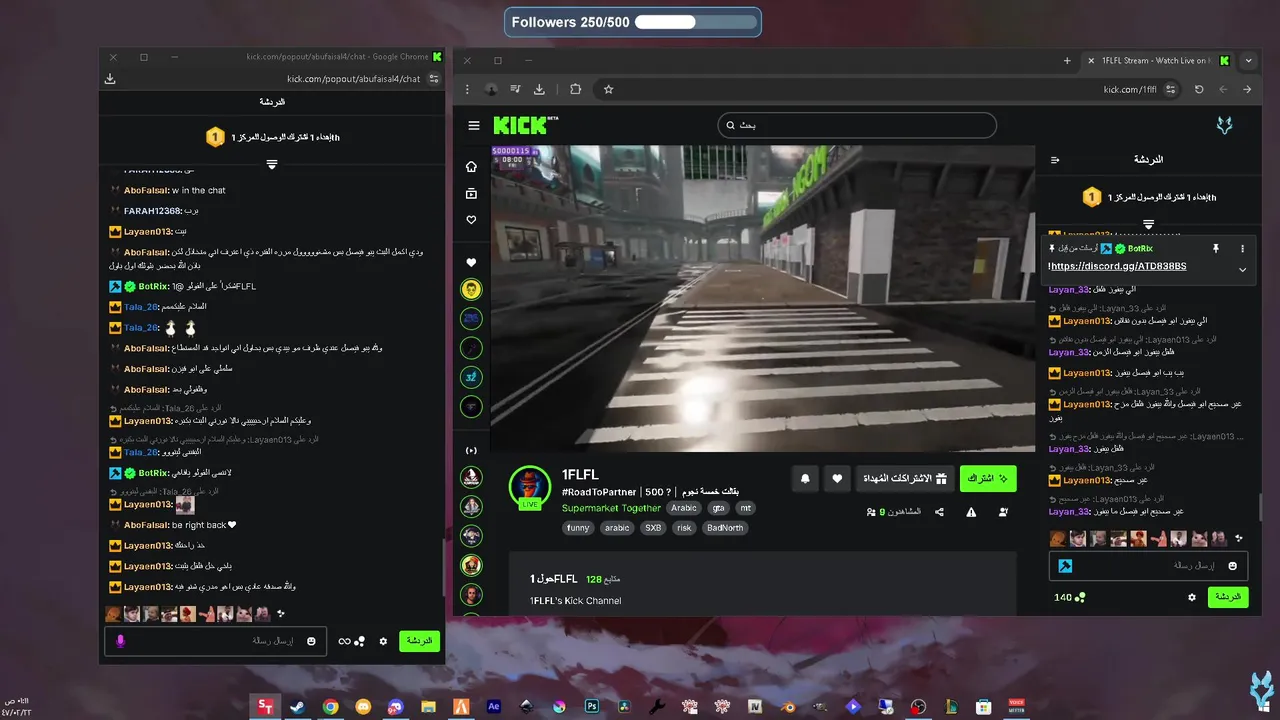Follow 1FLFL with the heart button
The width and height of the screenshot is (1280, 720).
(x=837, y=479)
